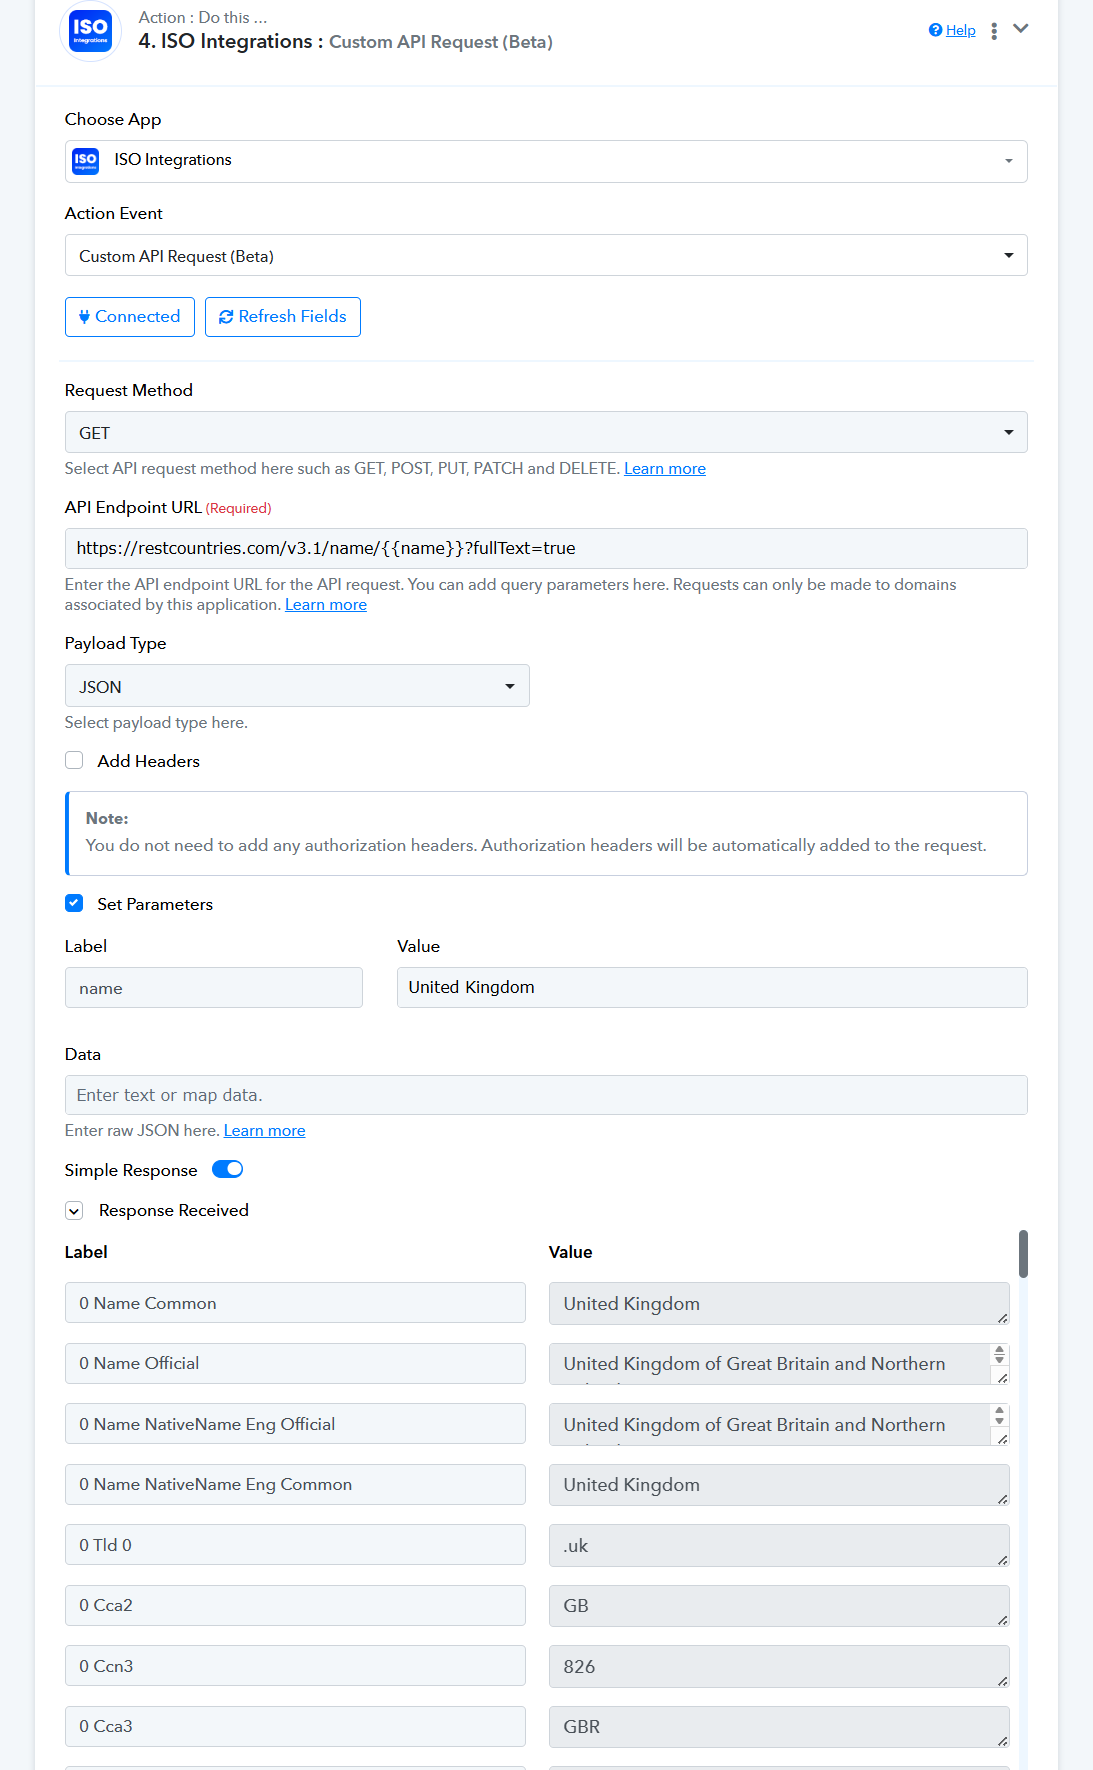Click the ISO icon inside Choose App field
This screenshot has height=1770, width=1093.
pos(86,161)
